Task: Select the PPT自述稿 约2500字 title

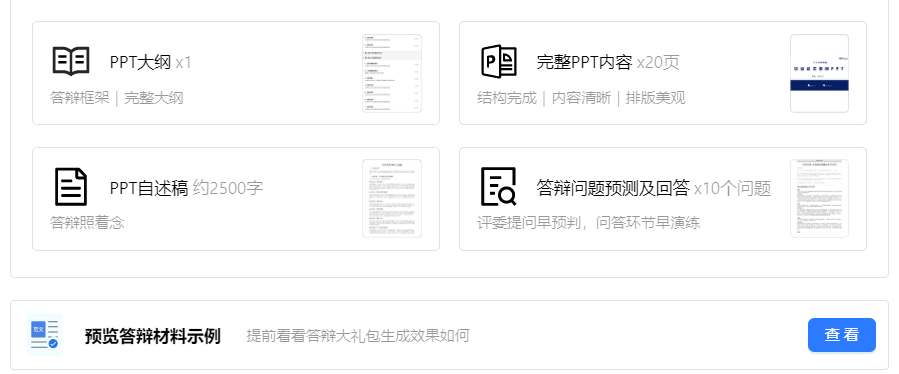Action: tap(186, 188)
